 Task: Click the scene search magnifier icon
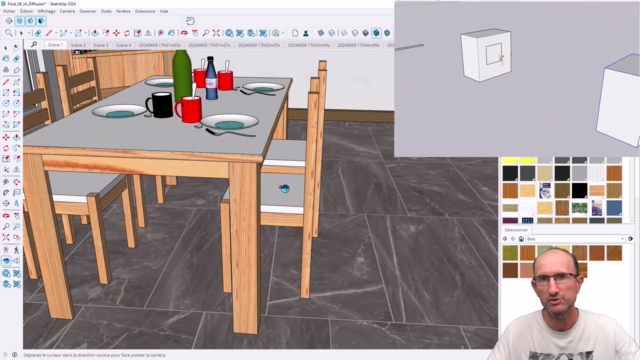click(34, 44)
